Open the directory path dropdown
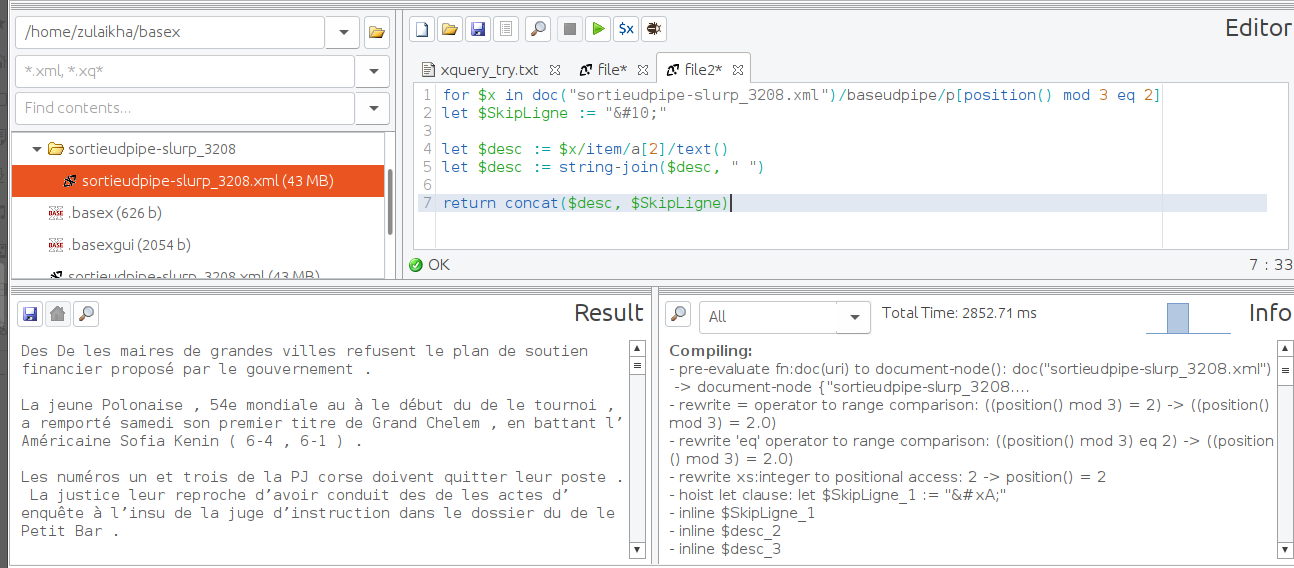Image resolution: width=1294 pixels, height=568 pixels. (343, 32)
